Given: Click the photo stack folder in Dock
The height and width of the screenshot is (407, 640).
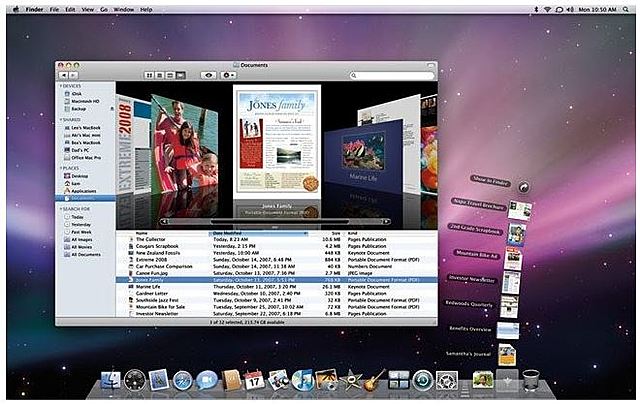Looking at the screenshot, I should (x=483, y=380).
